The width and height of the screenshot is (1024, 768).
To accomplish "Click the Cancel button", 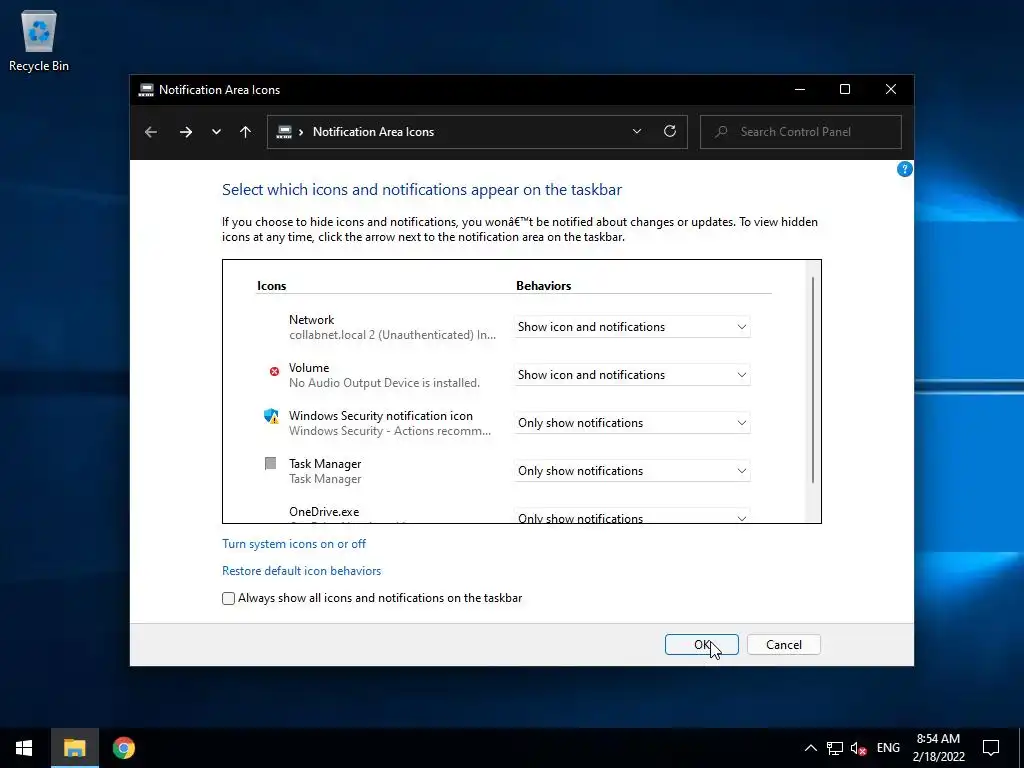I will click(x=784, y=645).
